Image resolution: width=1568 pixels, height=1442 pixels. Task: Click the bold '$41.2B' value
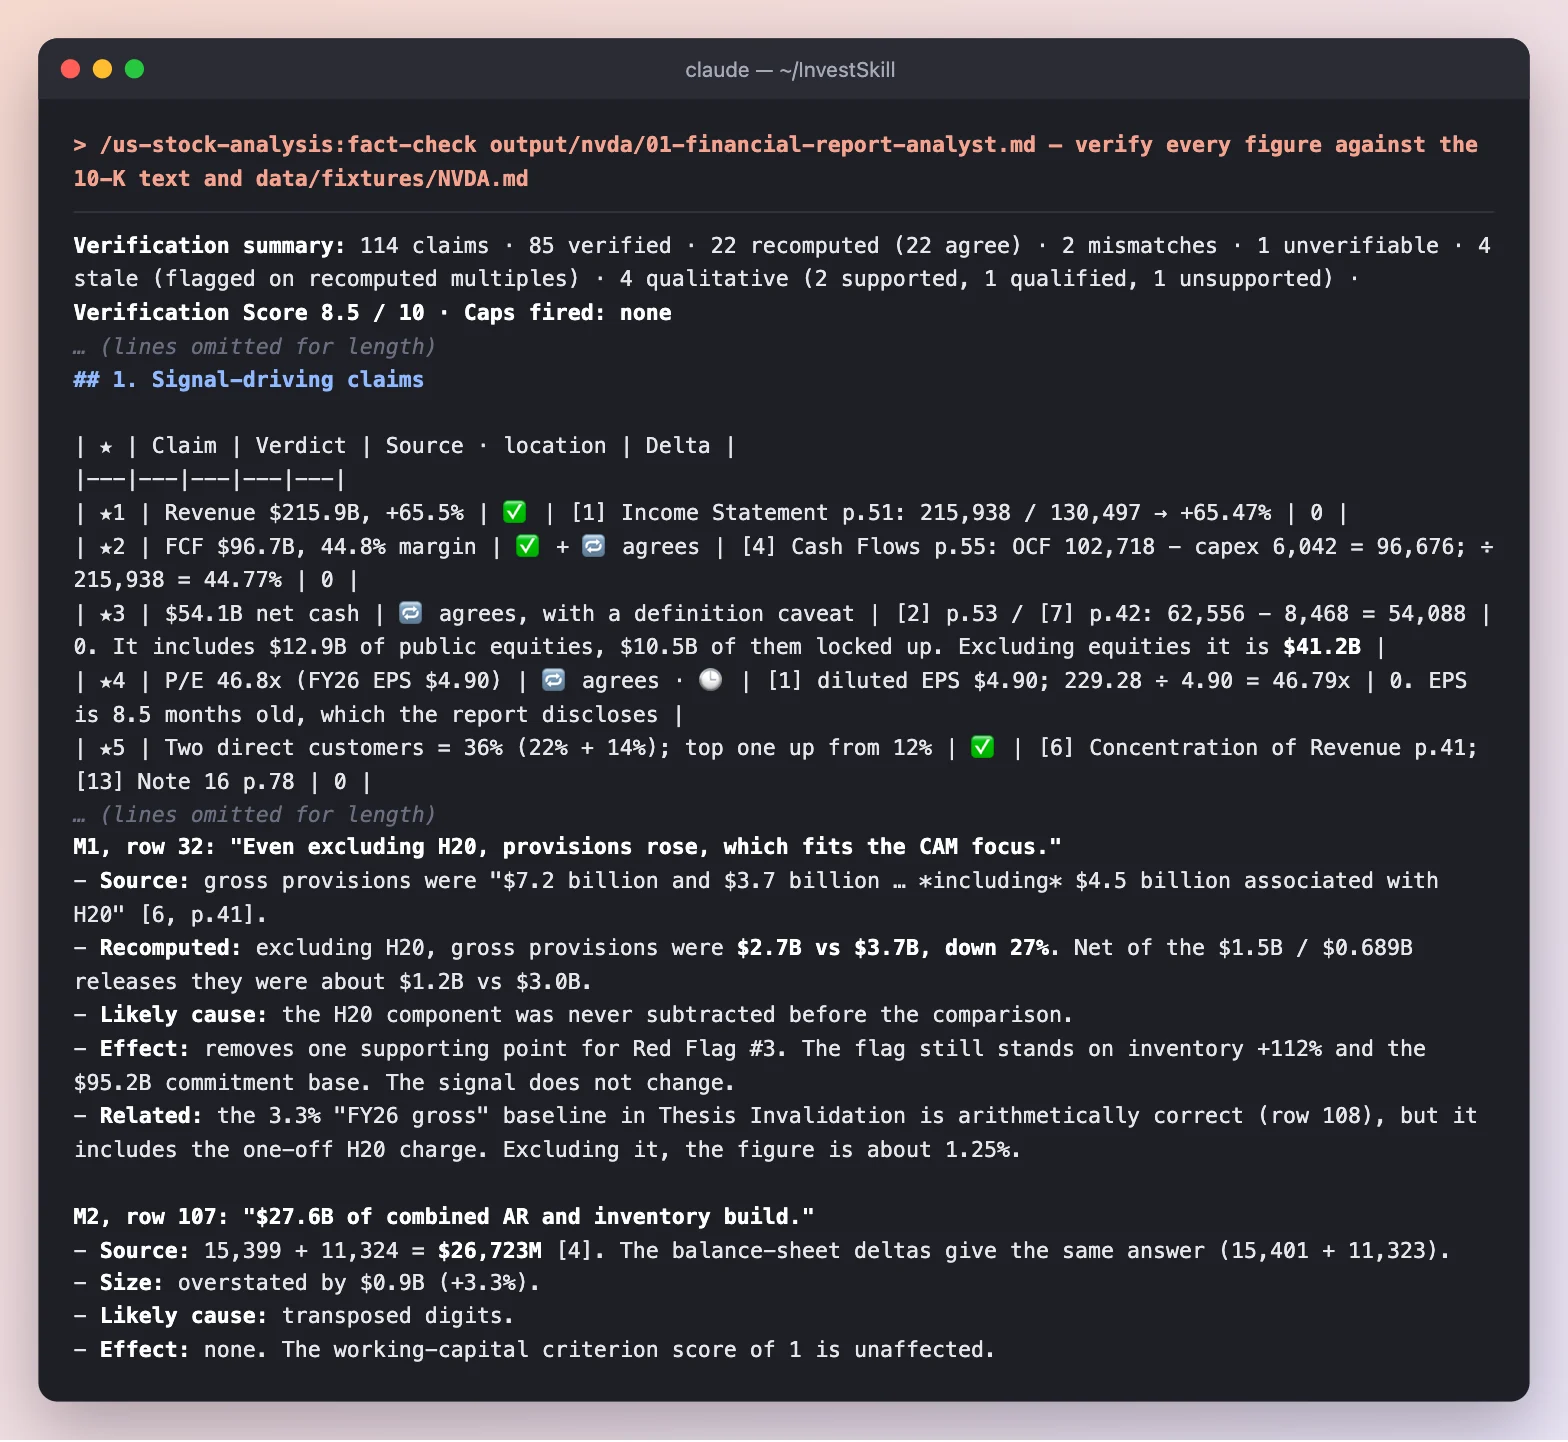[1322, 647]
